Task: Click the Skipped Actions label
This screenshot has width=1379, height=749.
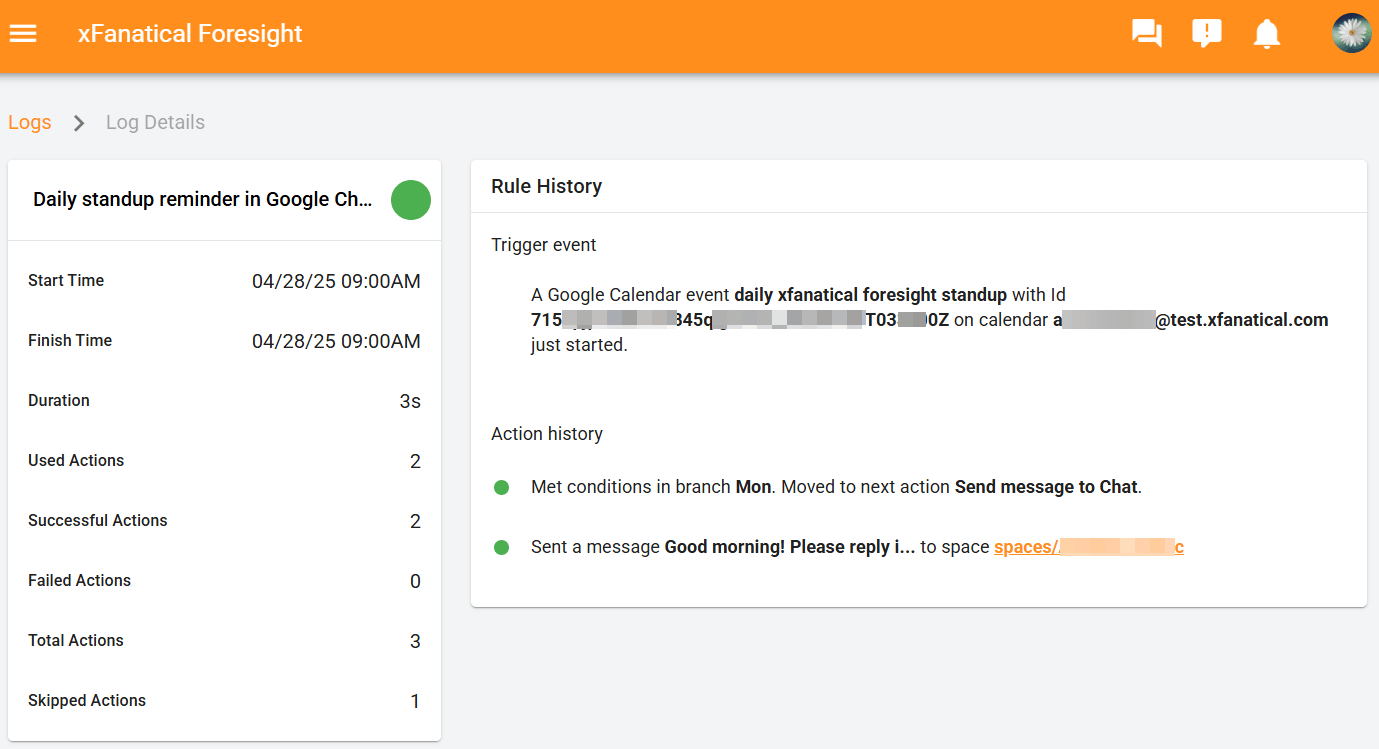Action: 87,701
